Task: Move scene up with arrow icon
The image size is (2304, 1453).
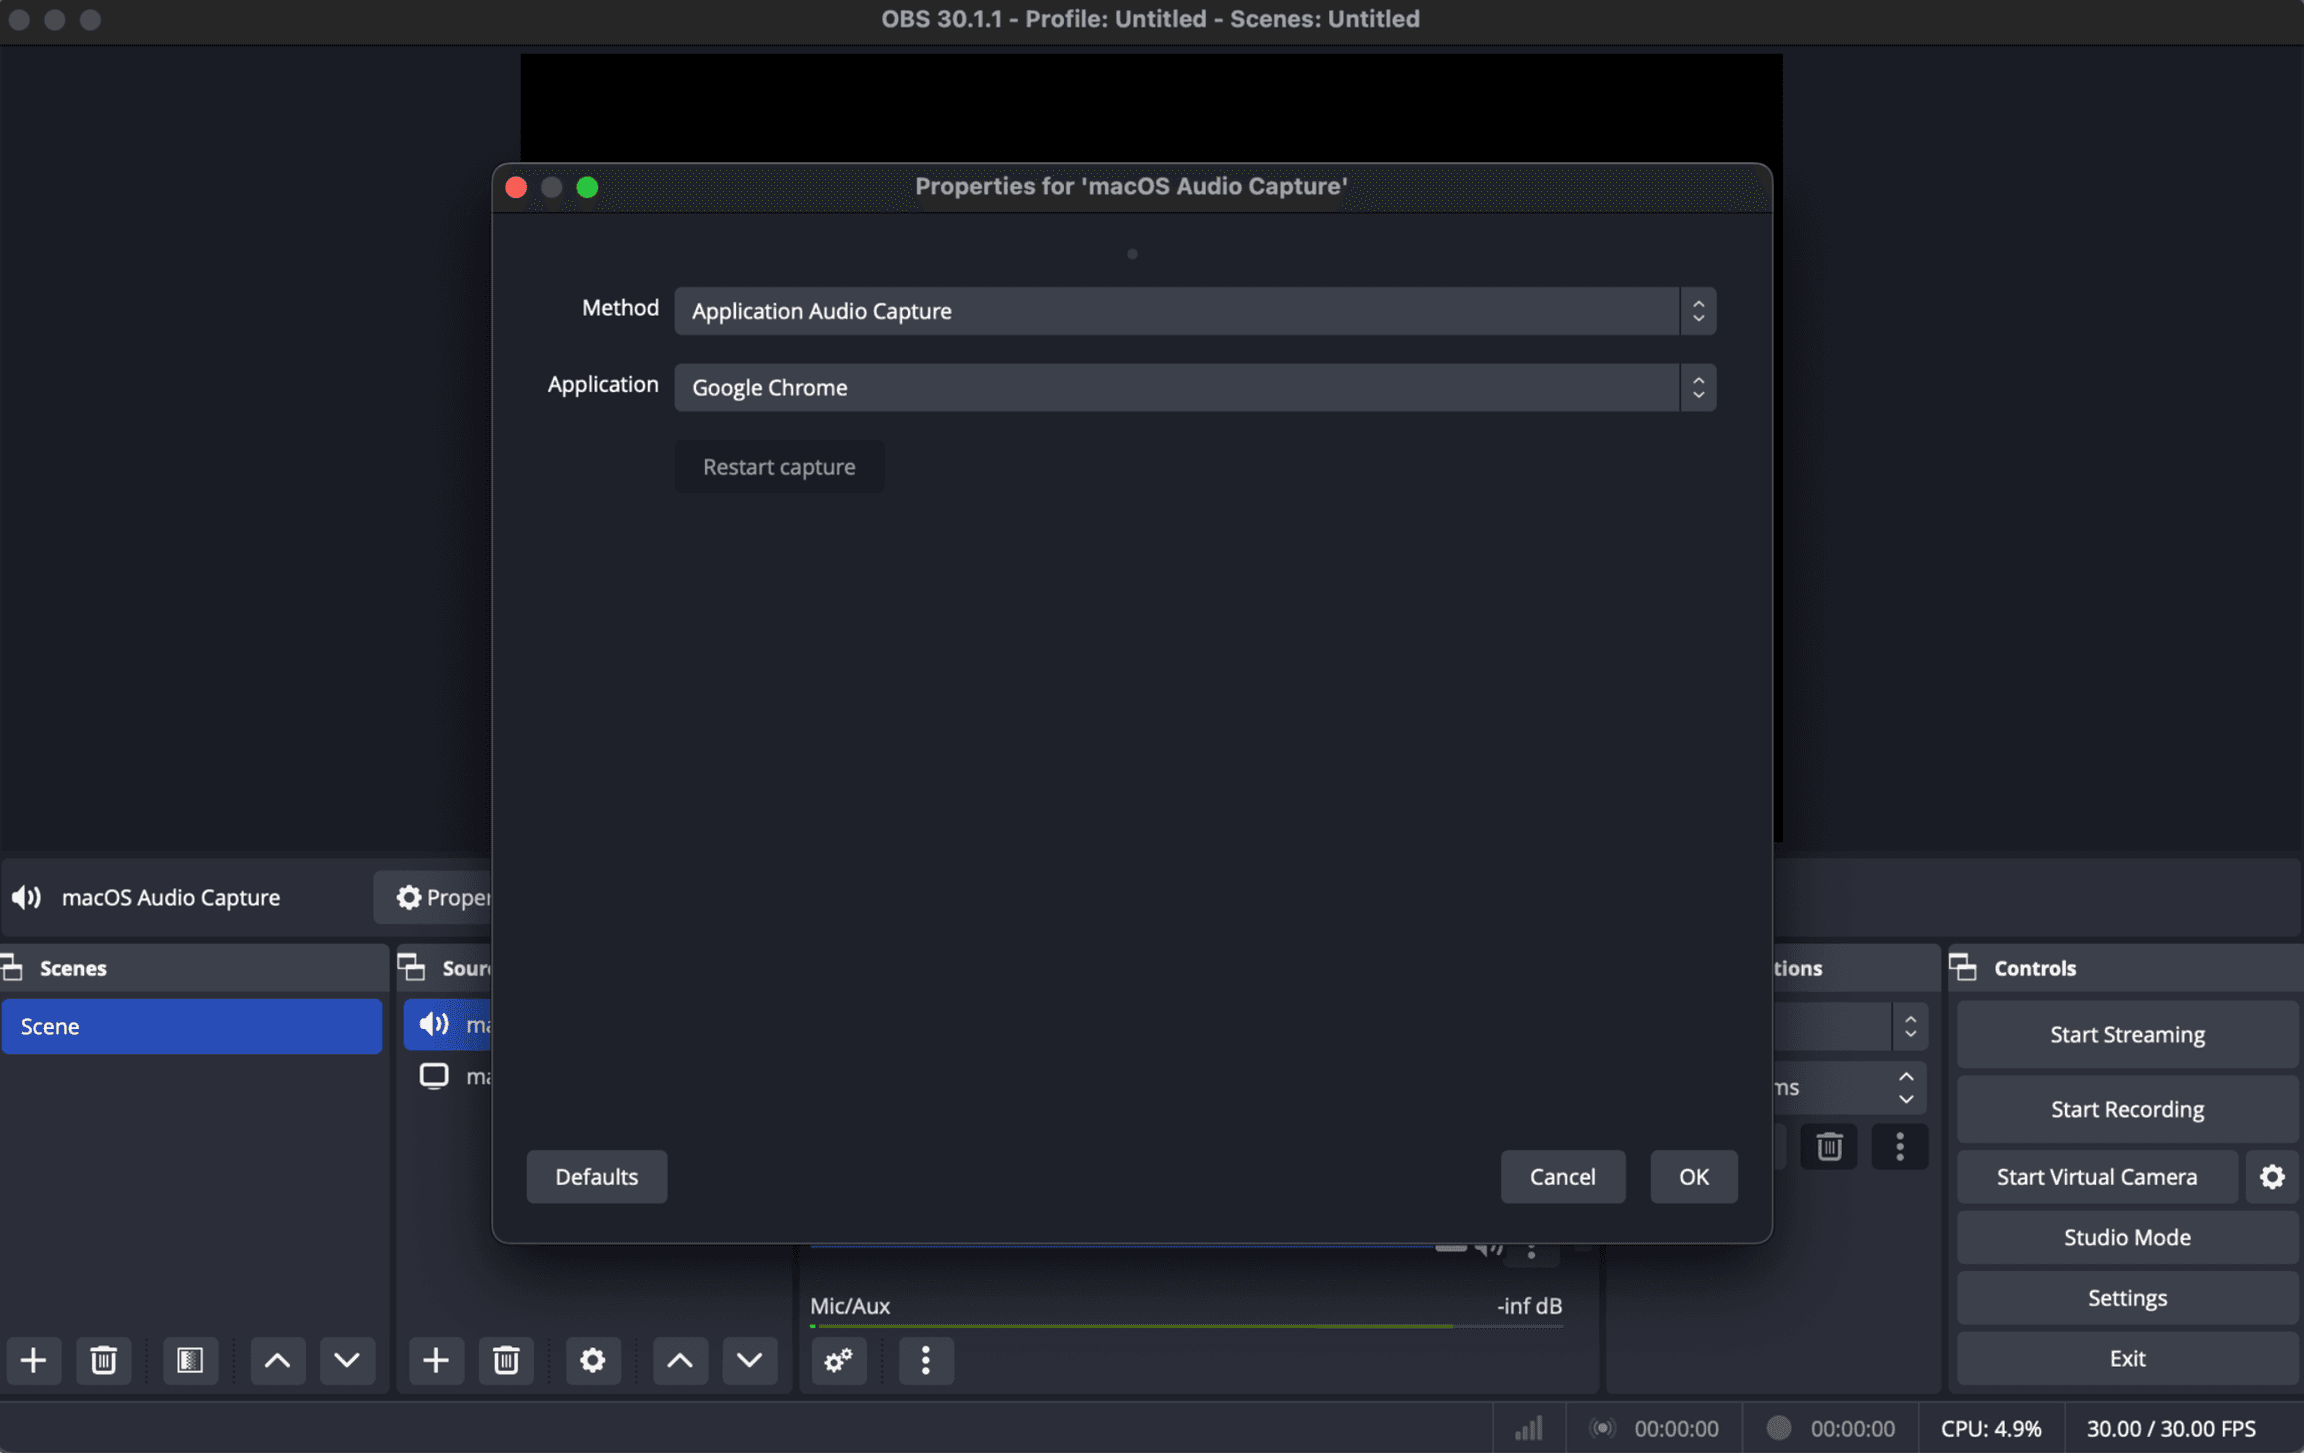Action: [x=277, y=1360]
